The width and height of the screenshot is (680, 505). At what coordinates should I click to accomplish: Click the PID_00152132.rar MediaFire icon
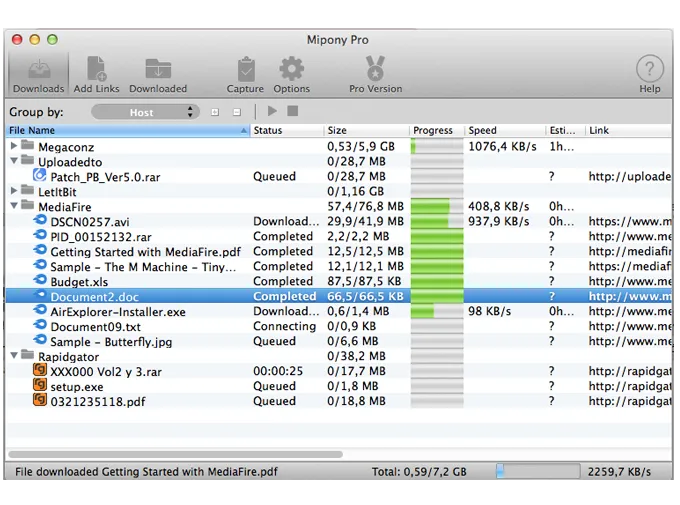[x=40, y=235]
